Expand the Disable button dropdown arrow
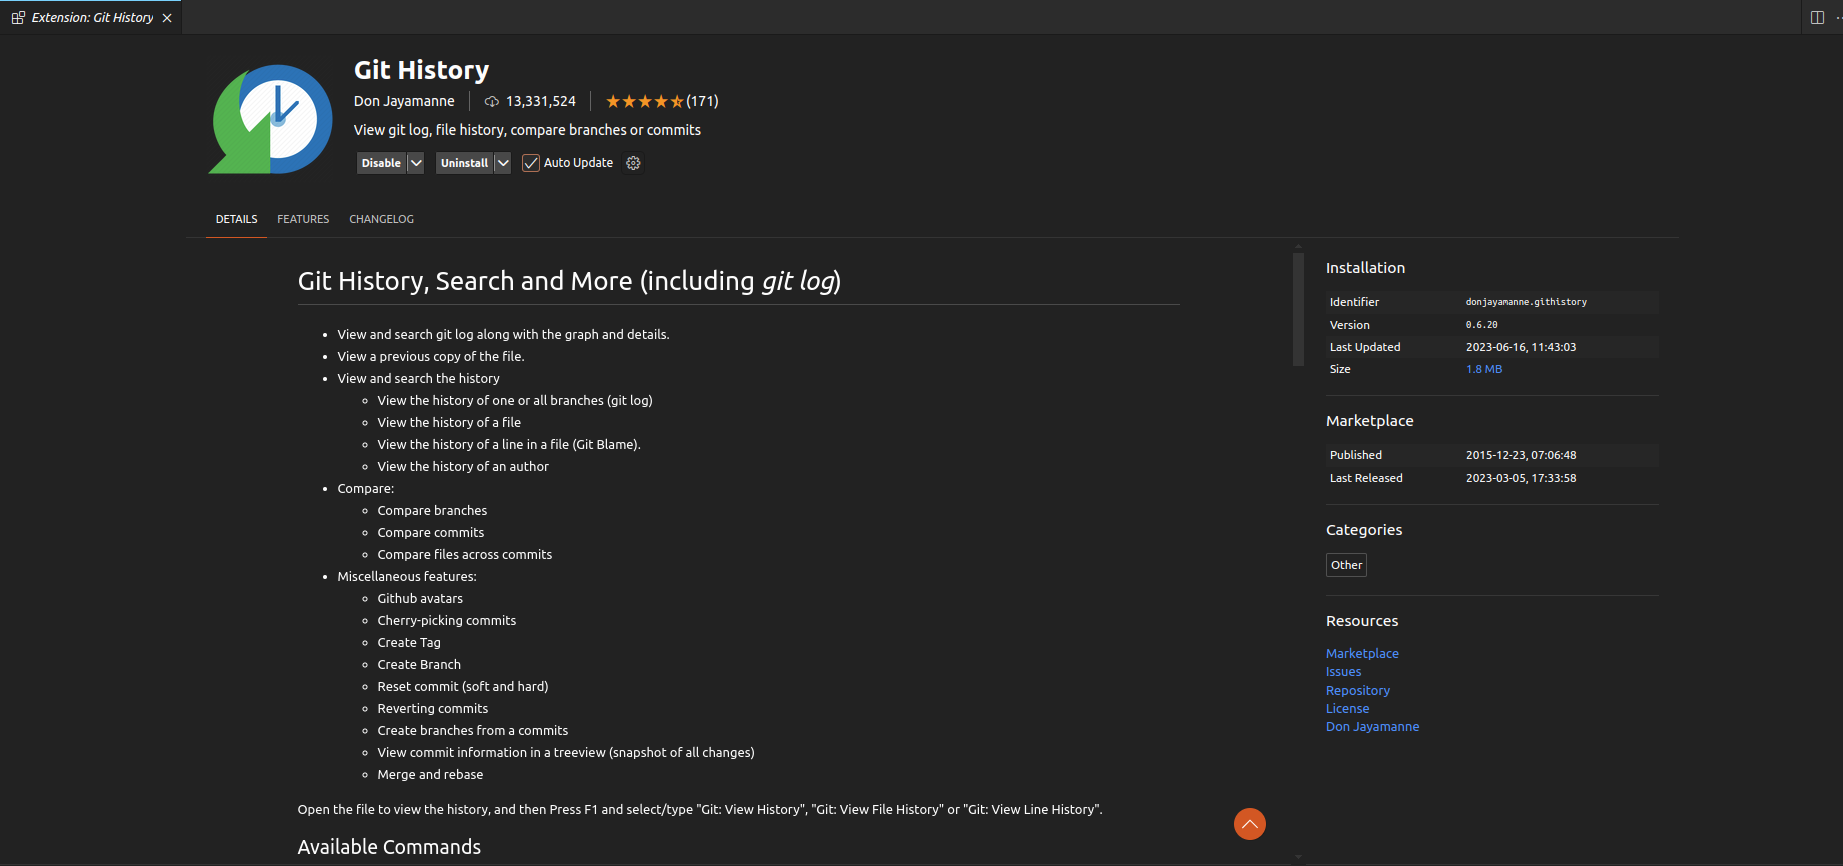The image size is (1843, 866). [416, 163]
